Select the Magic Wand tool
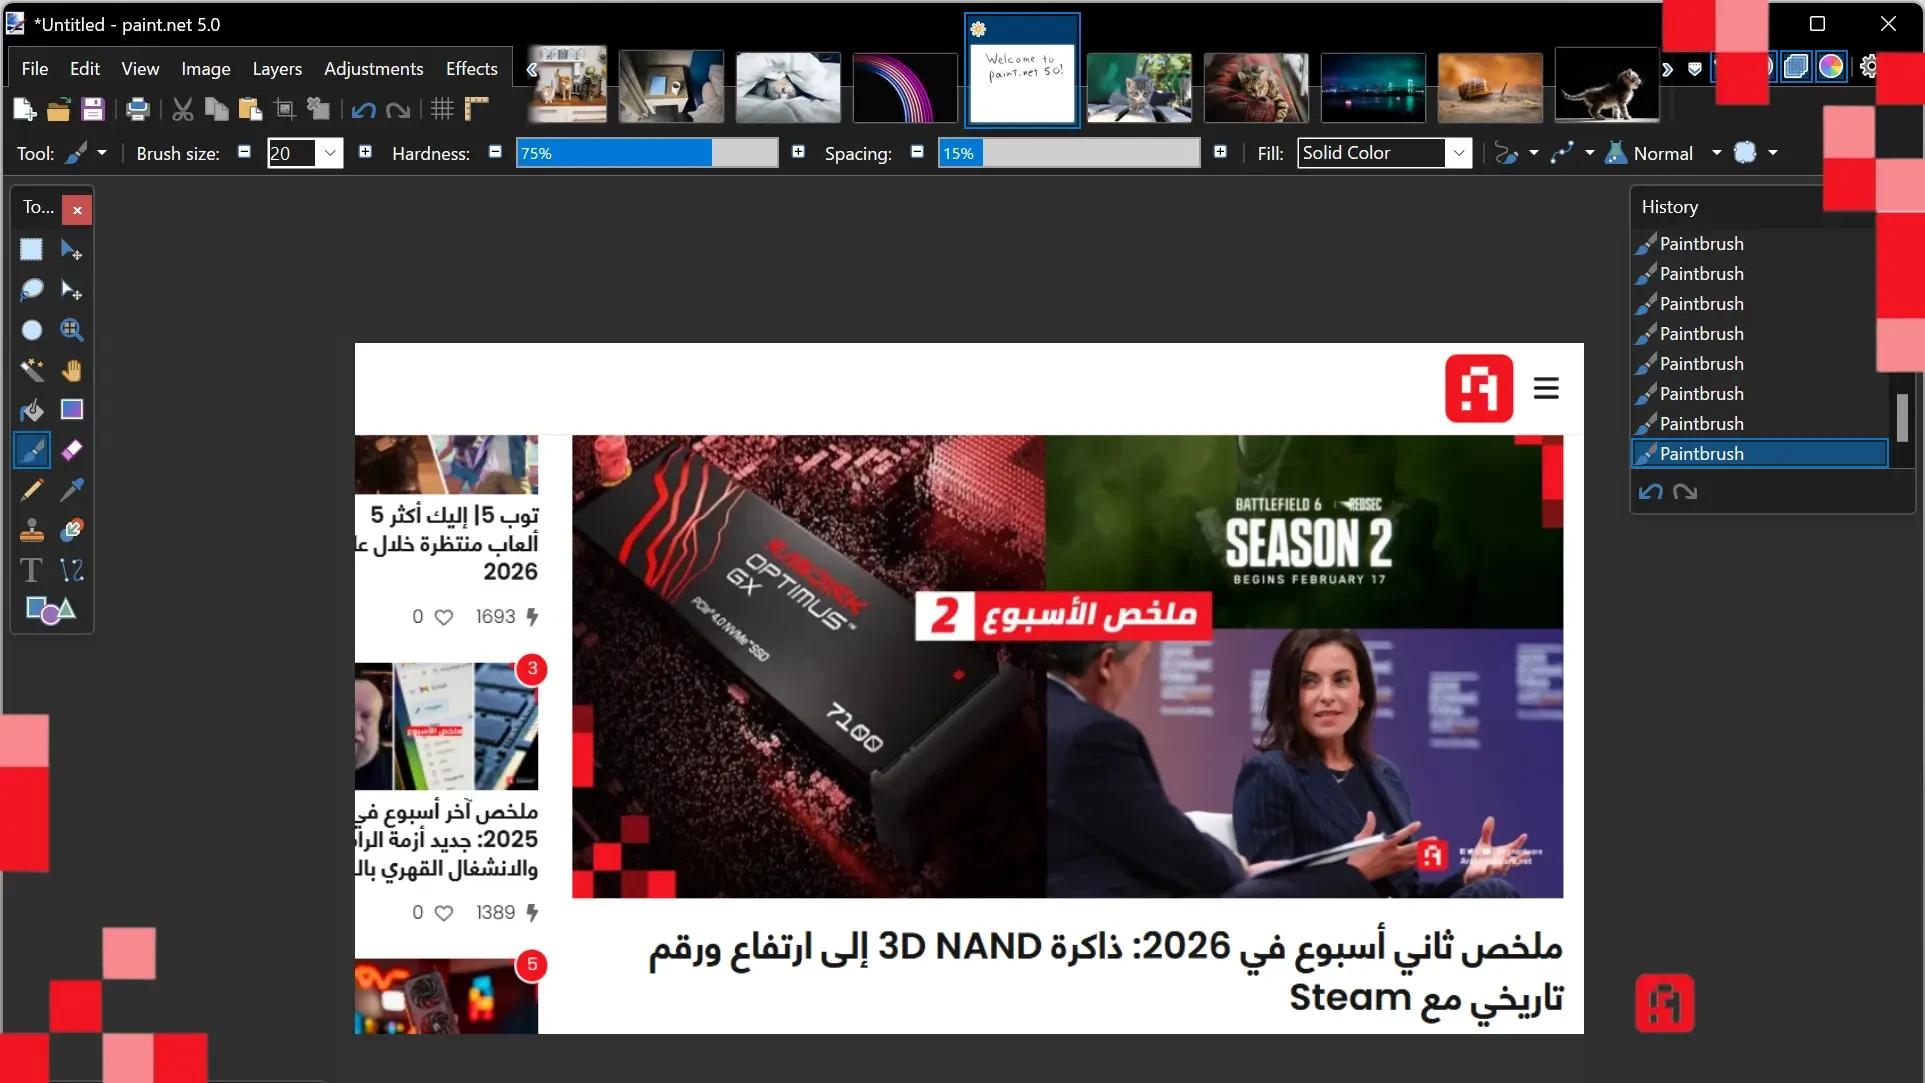Viewport: 1925px width, 1083px height. [x=32, y=370]
